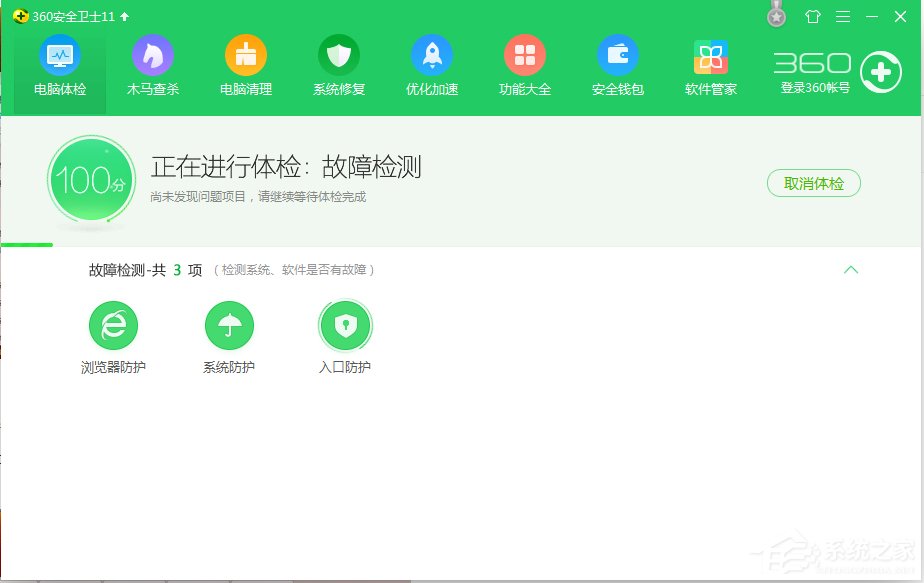Switch to the 电脑体检 tab
The height and width of the screenshot is (583, 924).
(57, 65)
